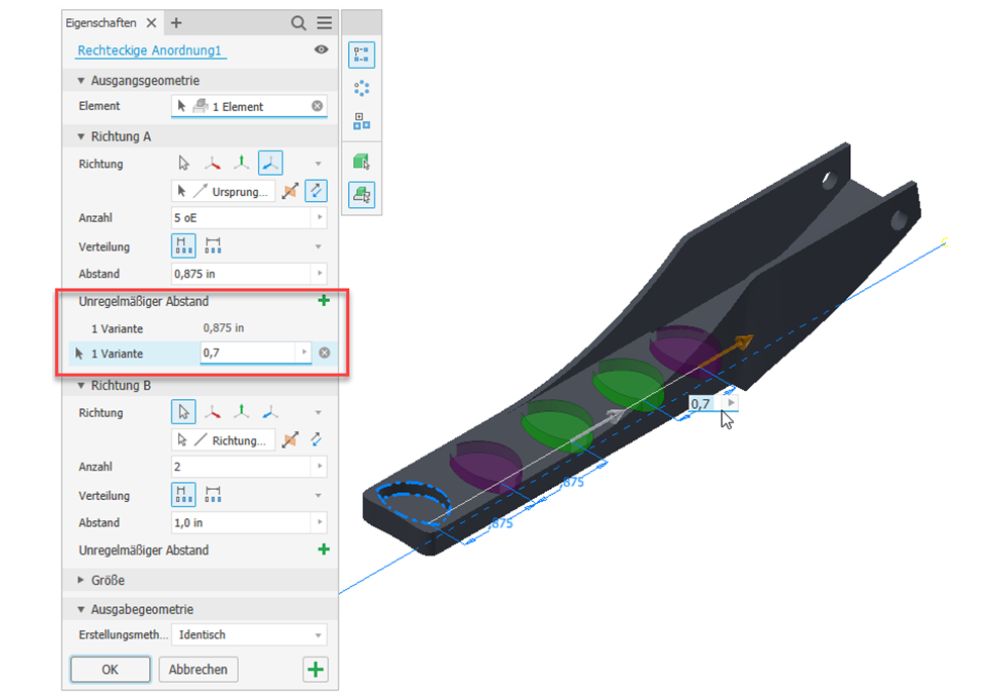
Task: Expand the Größe section
Action: 82,580
